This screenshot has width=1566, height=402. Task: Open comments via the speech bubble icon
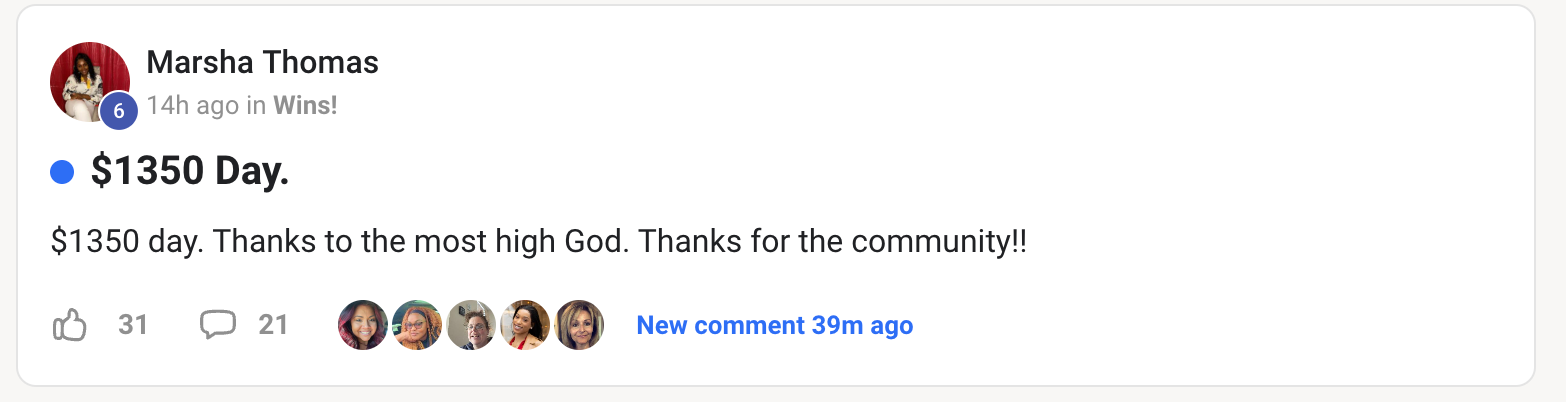point(218,325)
